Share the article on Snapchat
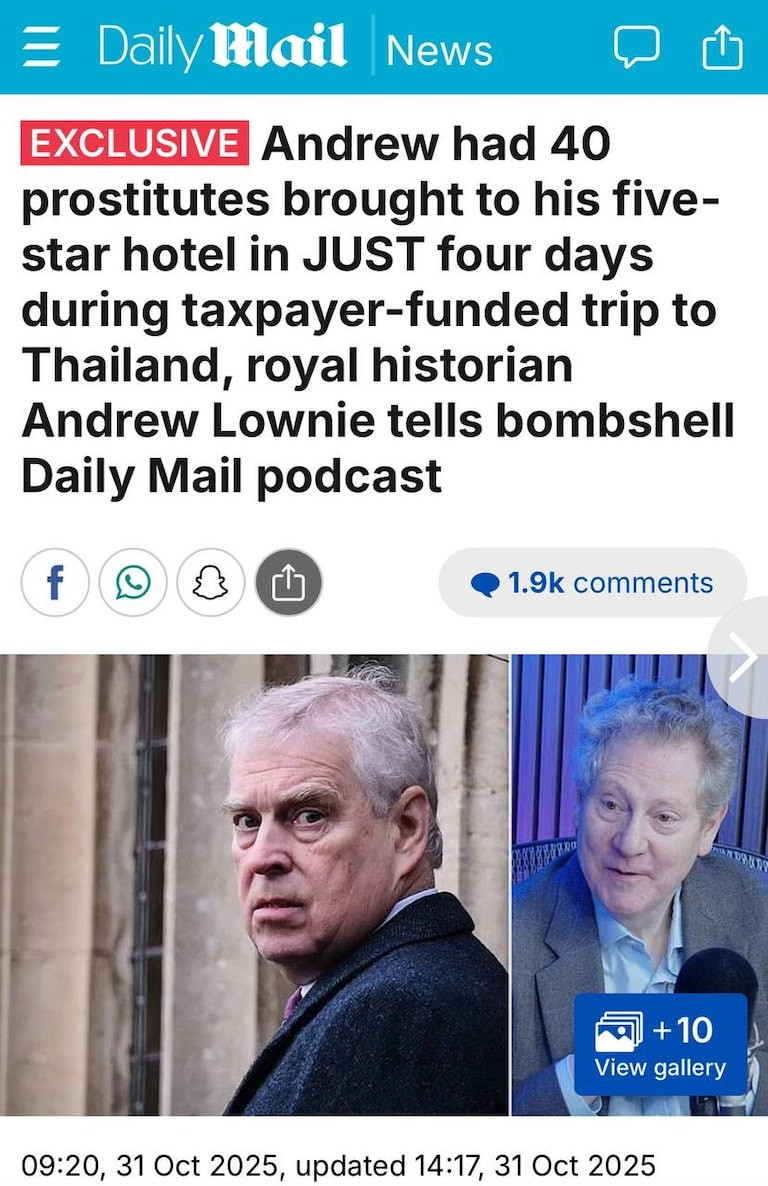Screen dimensions: 768x1186 coord(211,582)
